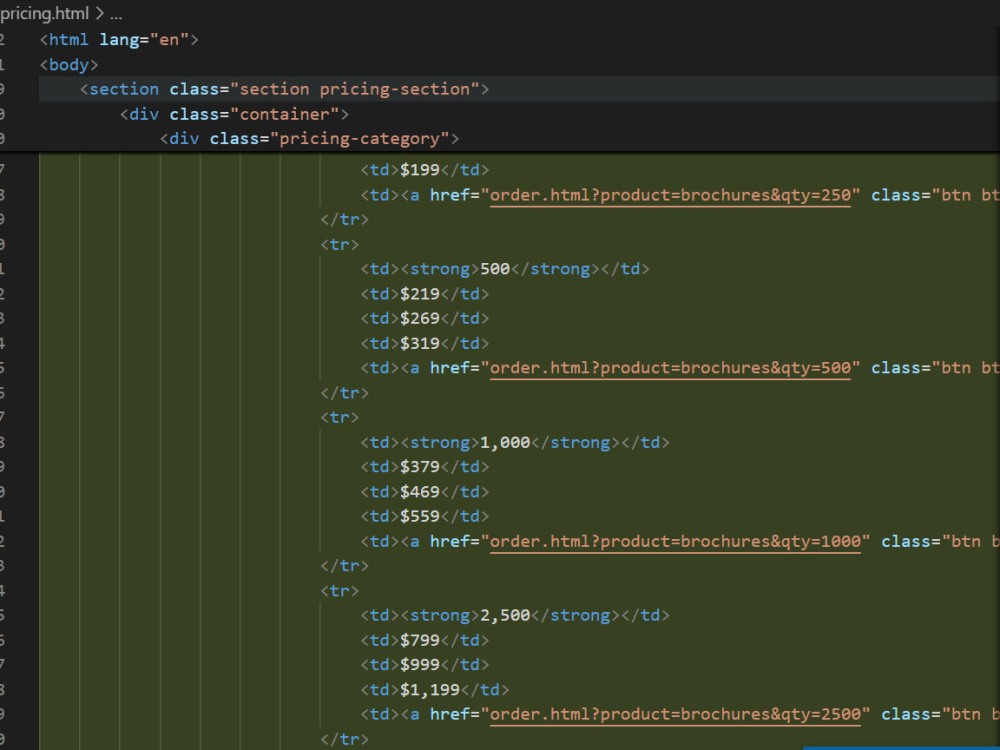Click the tr tag above strong 500

(340, 245)
